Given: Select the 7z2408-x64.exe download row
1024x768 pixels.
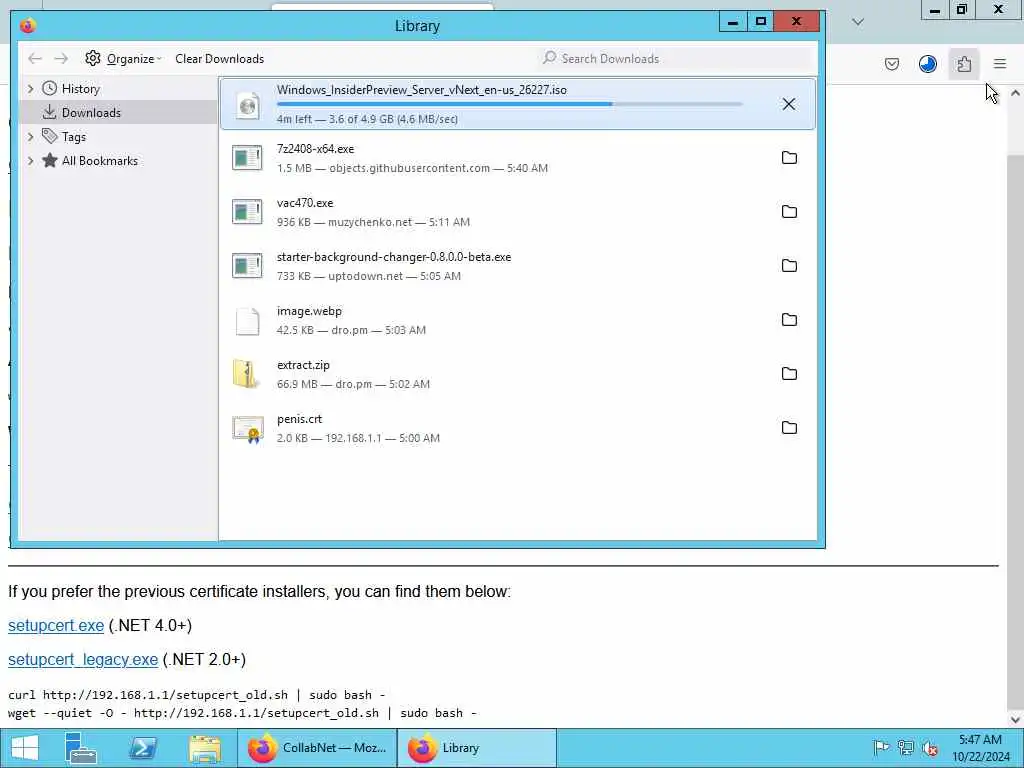Looking at the screenshot, I should (x=518, y=158).
